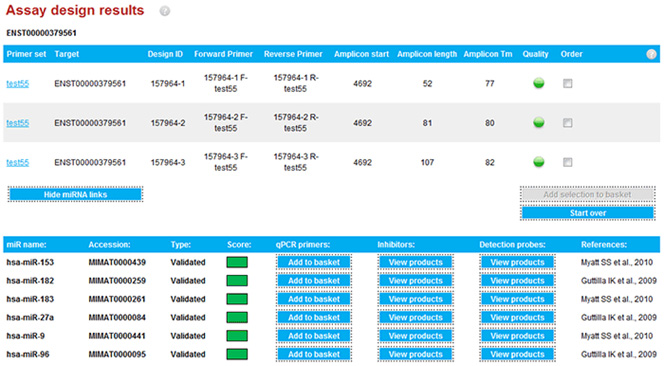View inhibitor products for hsa-miR-27a

[x=416, y=317]
